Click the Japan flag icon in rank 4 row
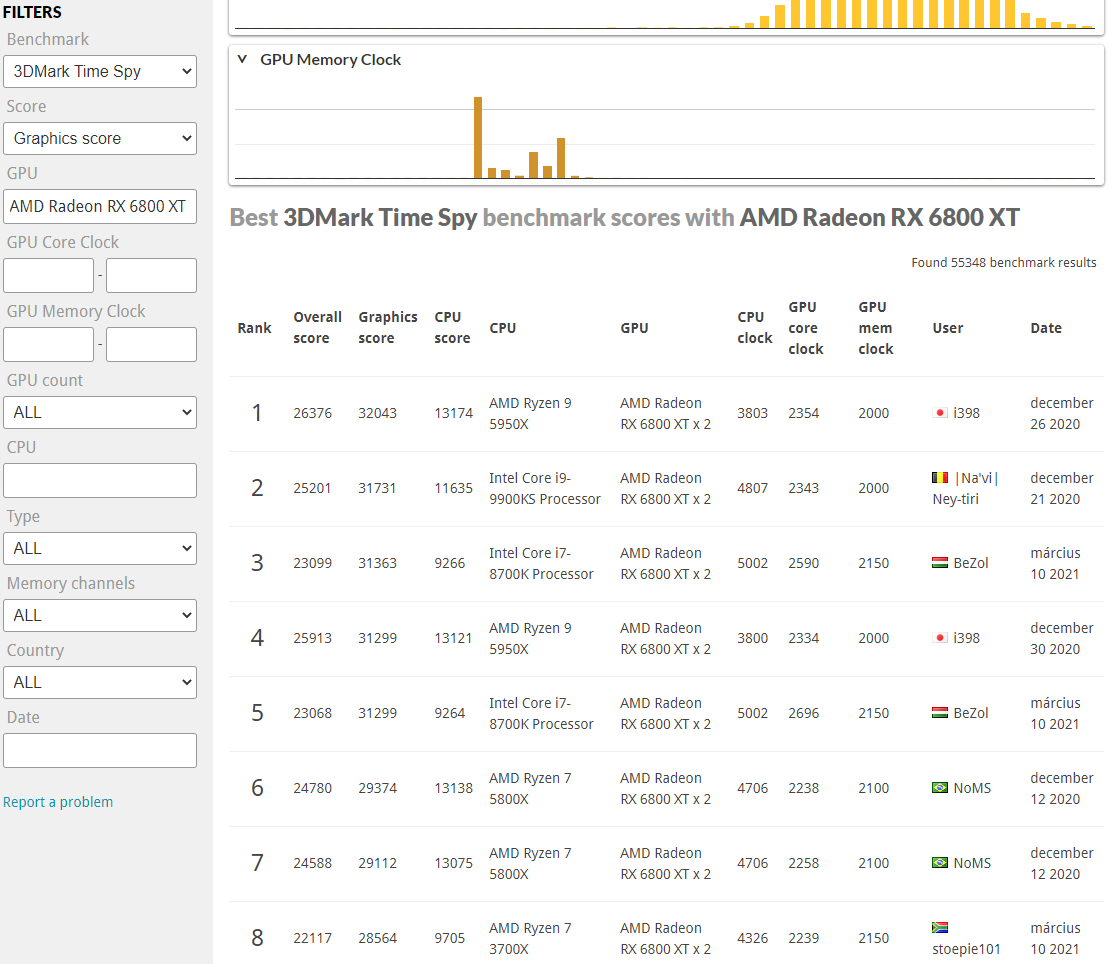1120x964 pixels. [940, 638]
